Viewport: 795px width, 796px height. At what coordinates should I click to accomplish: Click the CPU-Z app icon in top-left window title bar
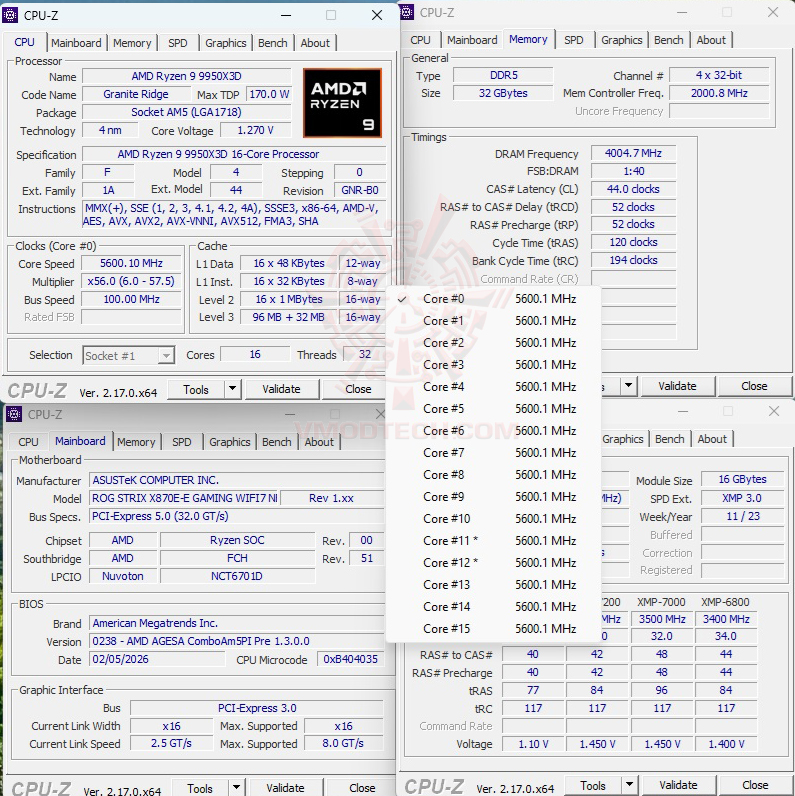[x=10, y=15]
